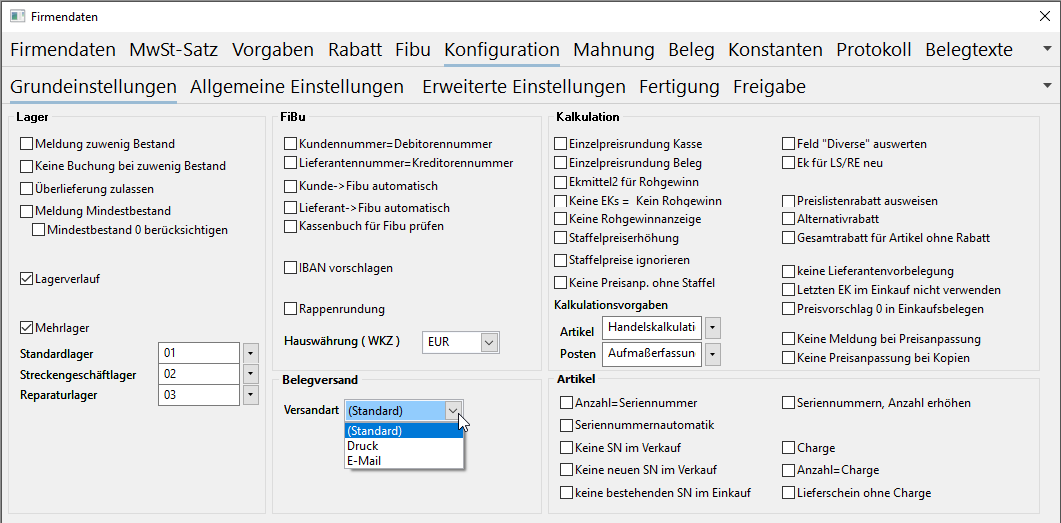This screenshot has width=1061, height=523.
Task: Check keine Lieferantenvorbelegung
Action: (788, 271)
